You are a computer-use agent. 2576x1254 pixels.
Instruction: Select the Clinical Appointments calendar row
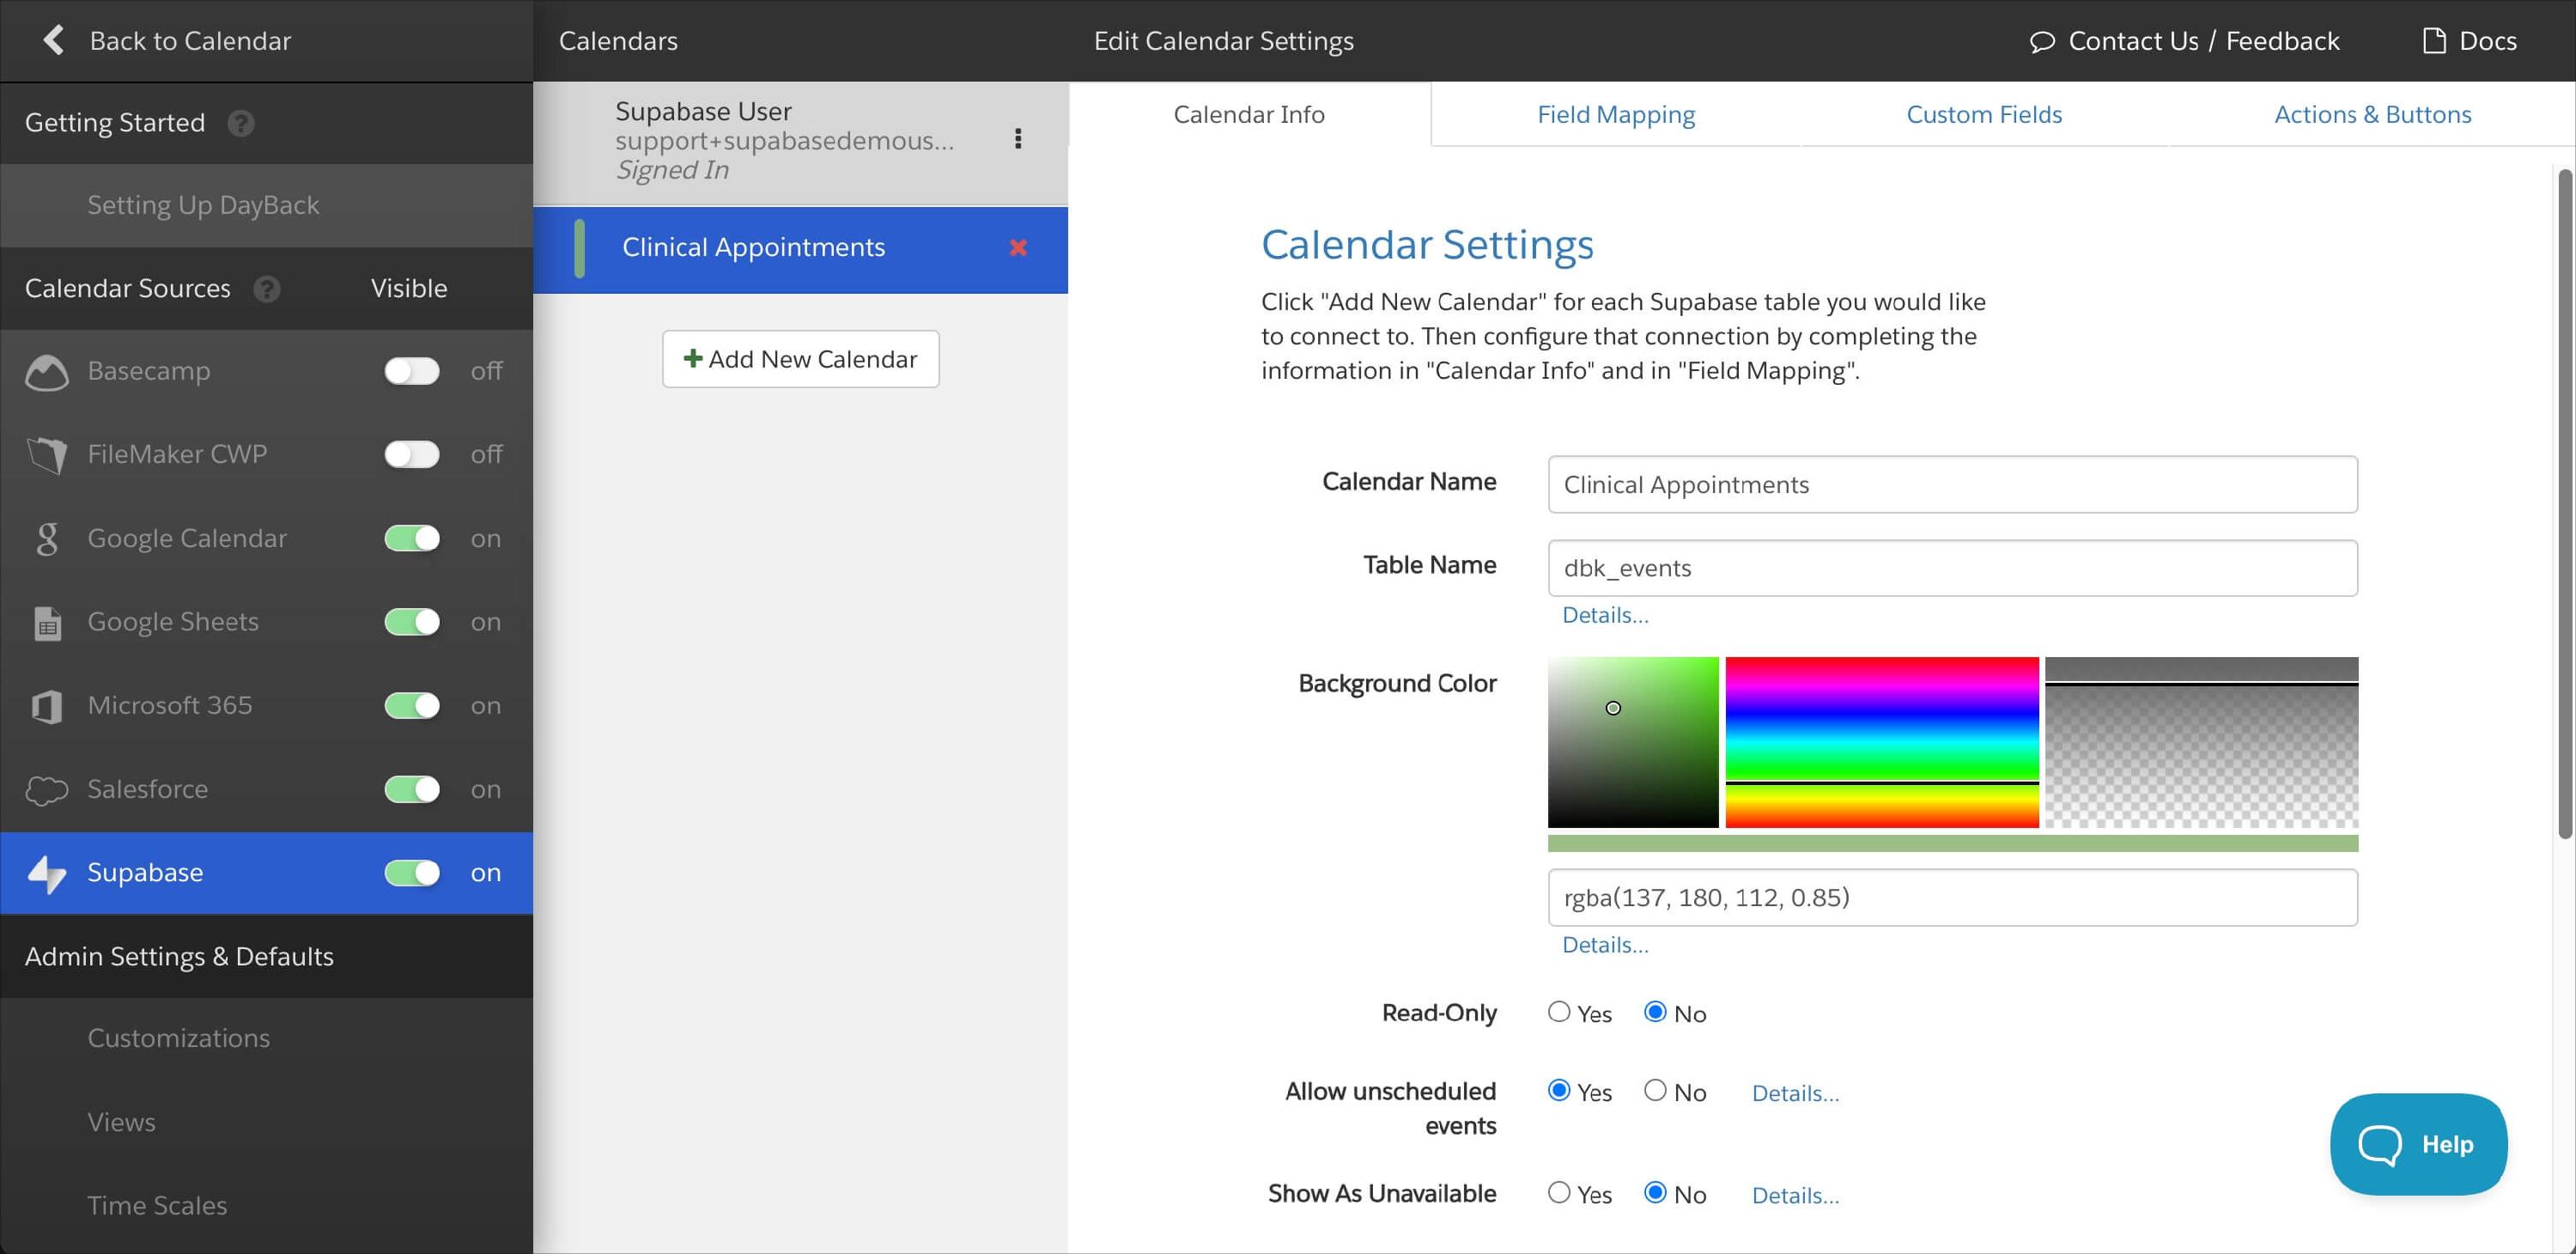point(800,249)
